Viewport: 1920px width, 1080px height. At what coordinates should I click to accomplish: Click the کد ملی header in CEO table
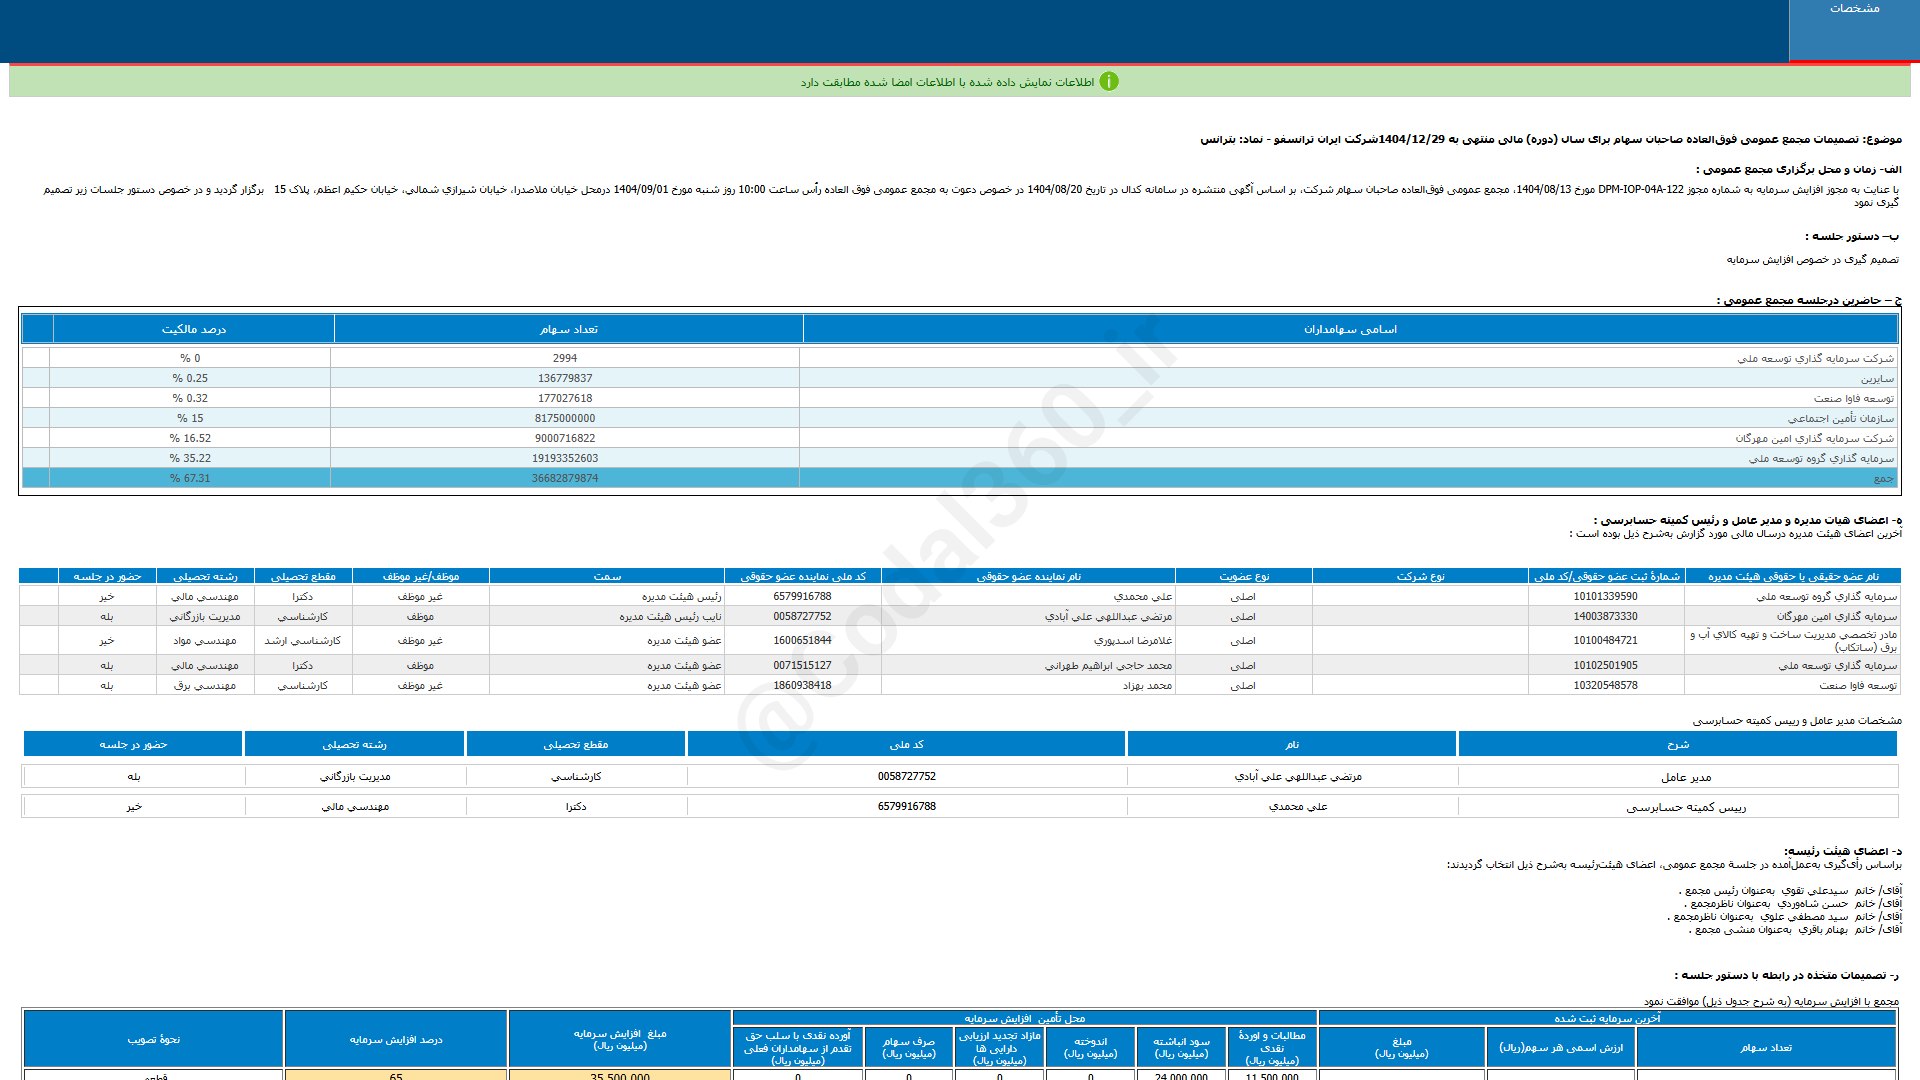[906, 744]
